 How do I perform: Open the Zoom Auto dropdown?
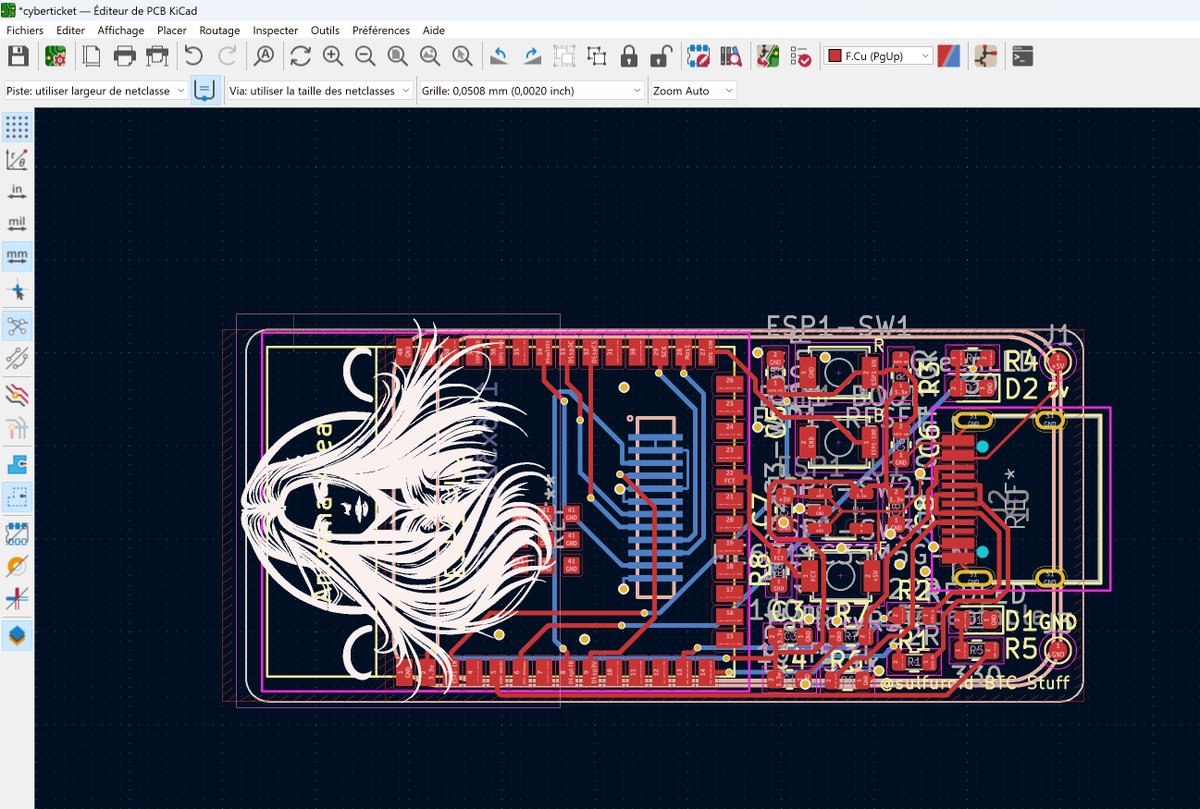pyautogui.click(x=693, y=90)
